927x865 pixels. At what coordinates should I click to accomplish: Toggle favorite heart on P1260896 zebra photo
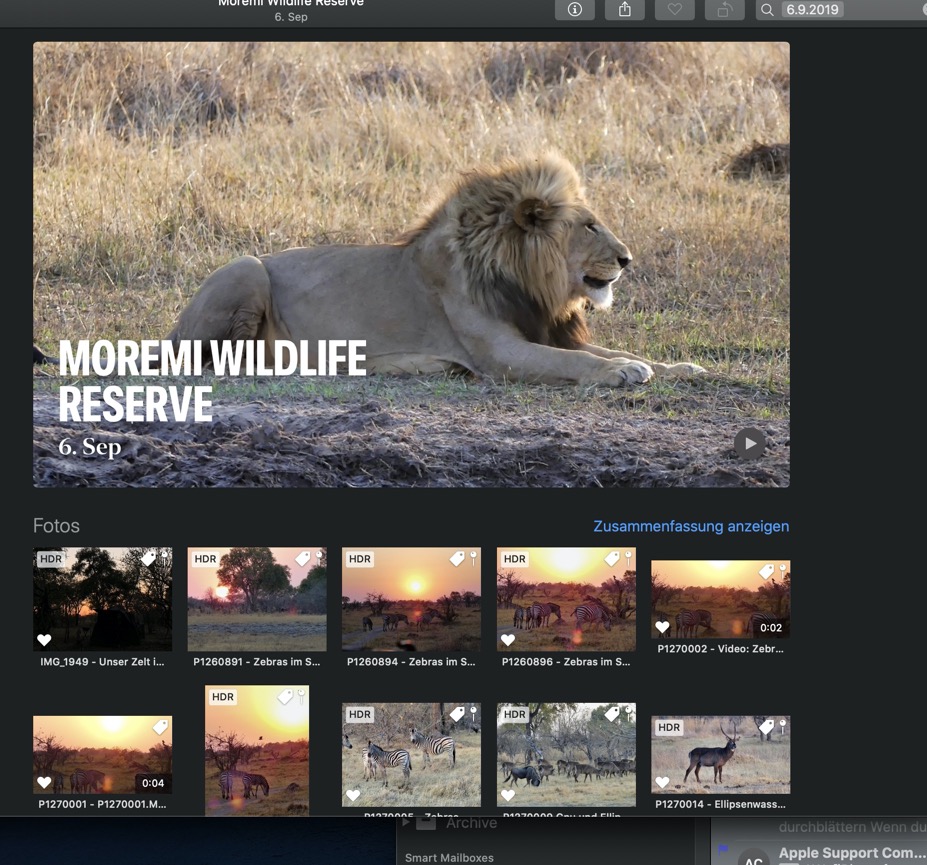coord(508,640)
